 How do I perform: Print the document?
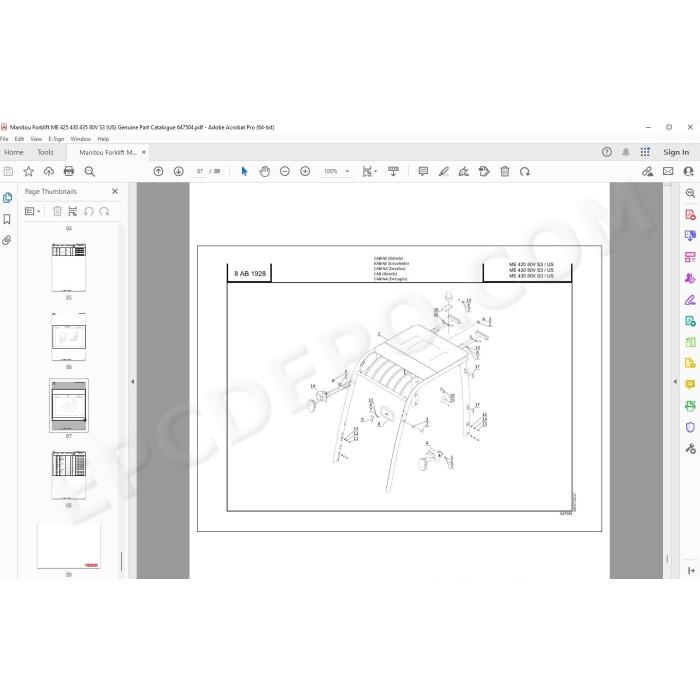[69, 171]
